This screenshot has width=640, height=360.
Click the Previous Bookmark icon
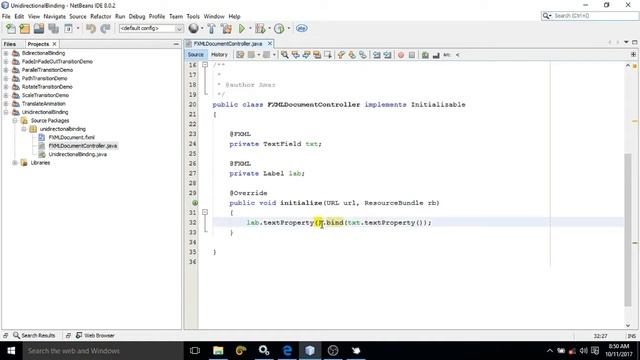click(341, 55)
